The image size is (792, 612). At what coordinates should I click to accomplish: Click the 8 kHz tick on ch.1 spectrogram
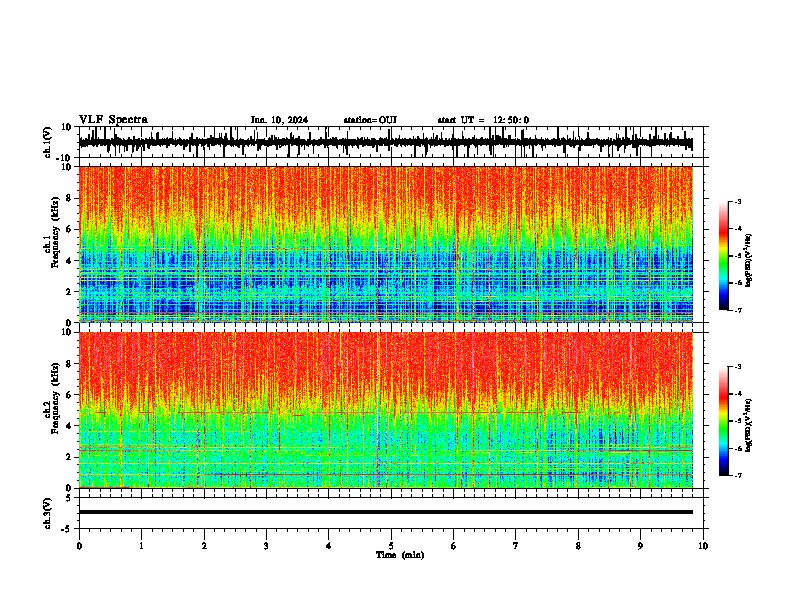[69, 198]
